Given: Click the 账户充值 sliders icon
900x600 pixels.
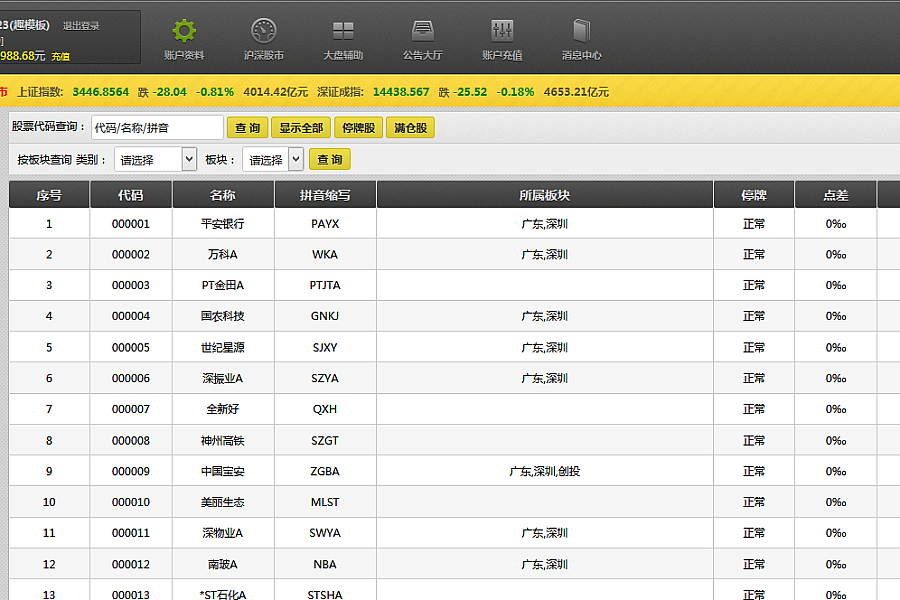Looking at the screenshot, I should [502, 31].
